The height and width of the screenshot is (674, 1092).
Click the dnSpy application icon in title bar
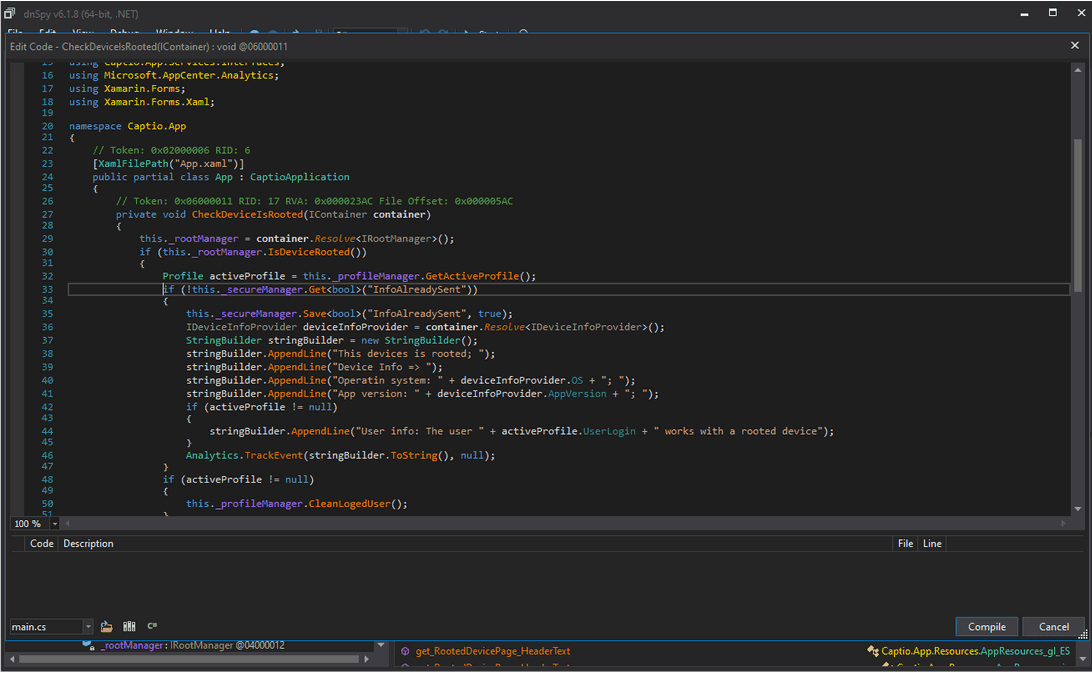[9, 13]
